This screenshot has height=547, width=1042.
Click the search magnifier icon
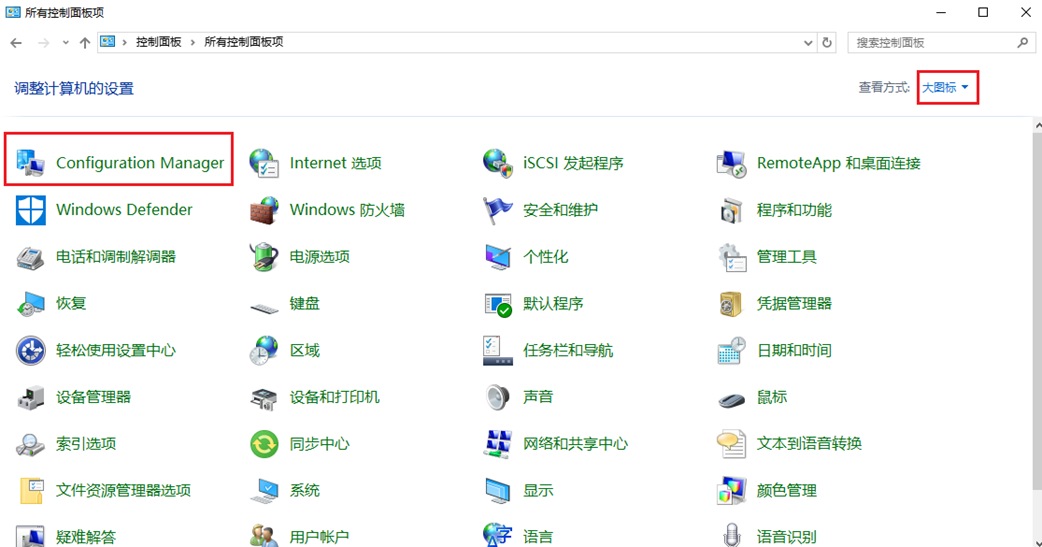(1023, 43)
